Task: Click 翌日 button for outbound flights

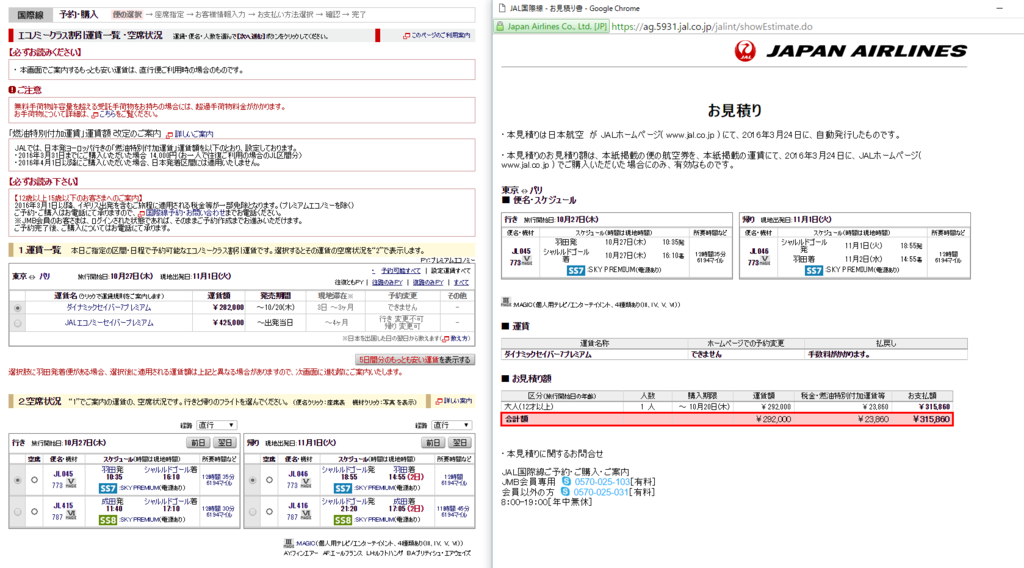Action: click(225, 443)
